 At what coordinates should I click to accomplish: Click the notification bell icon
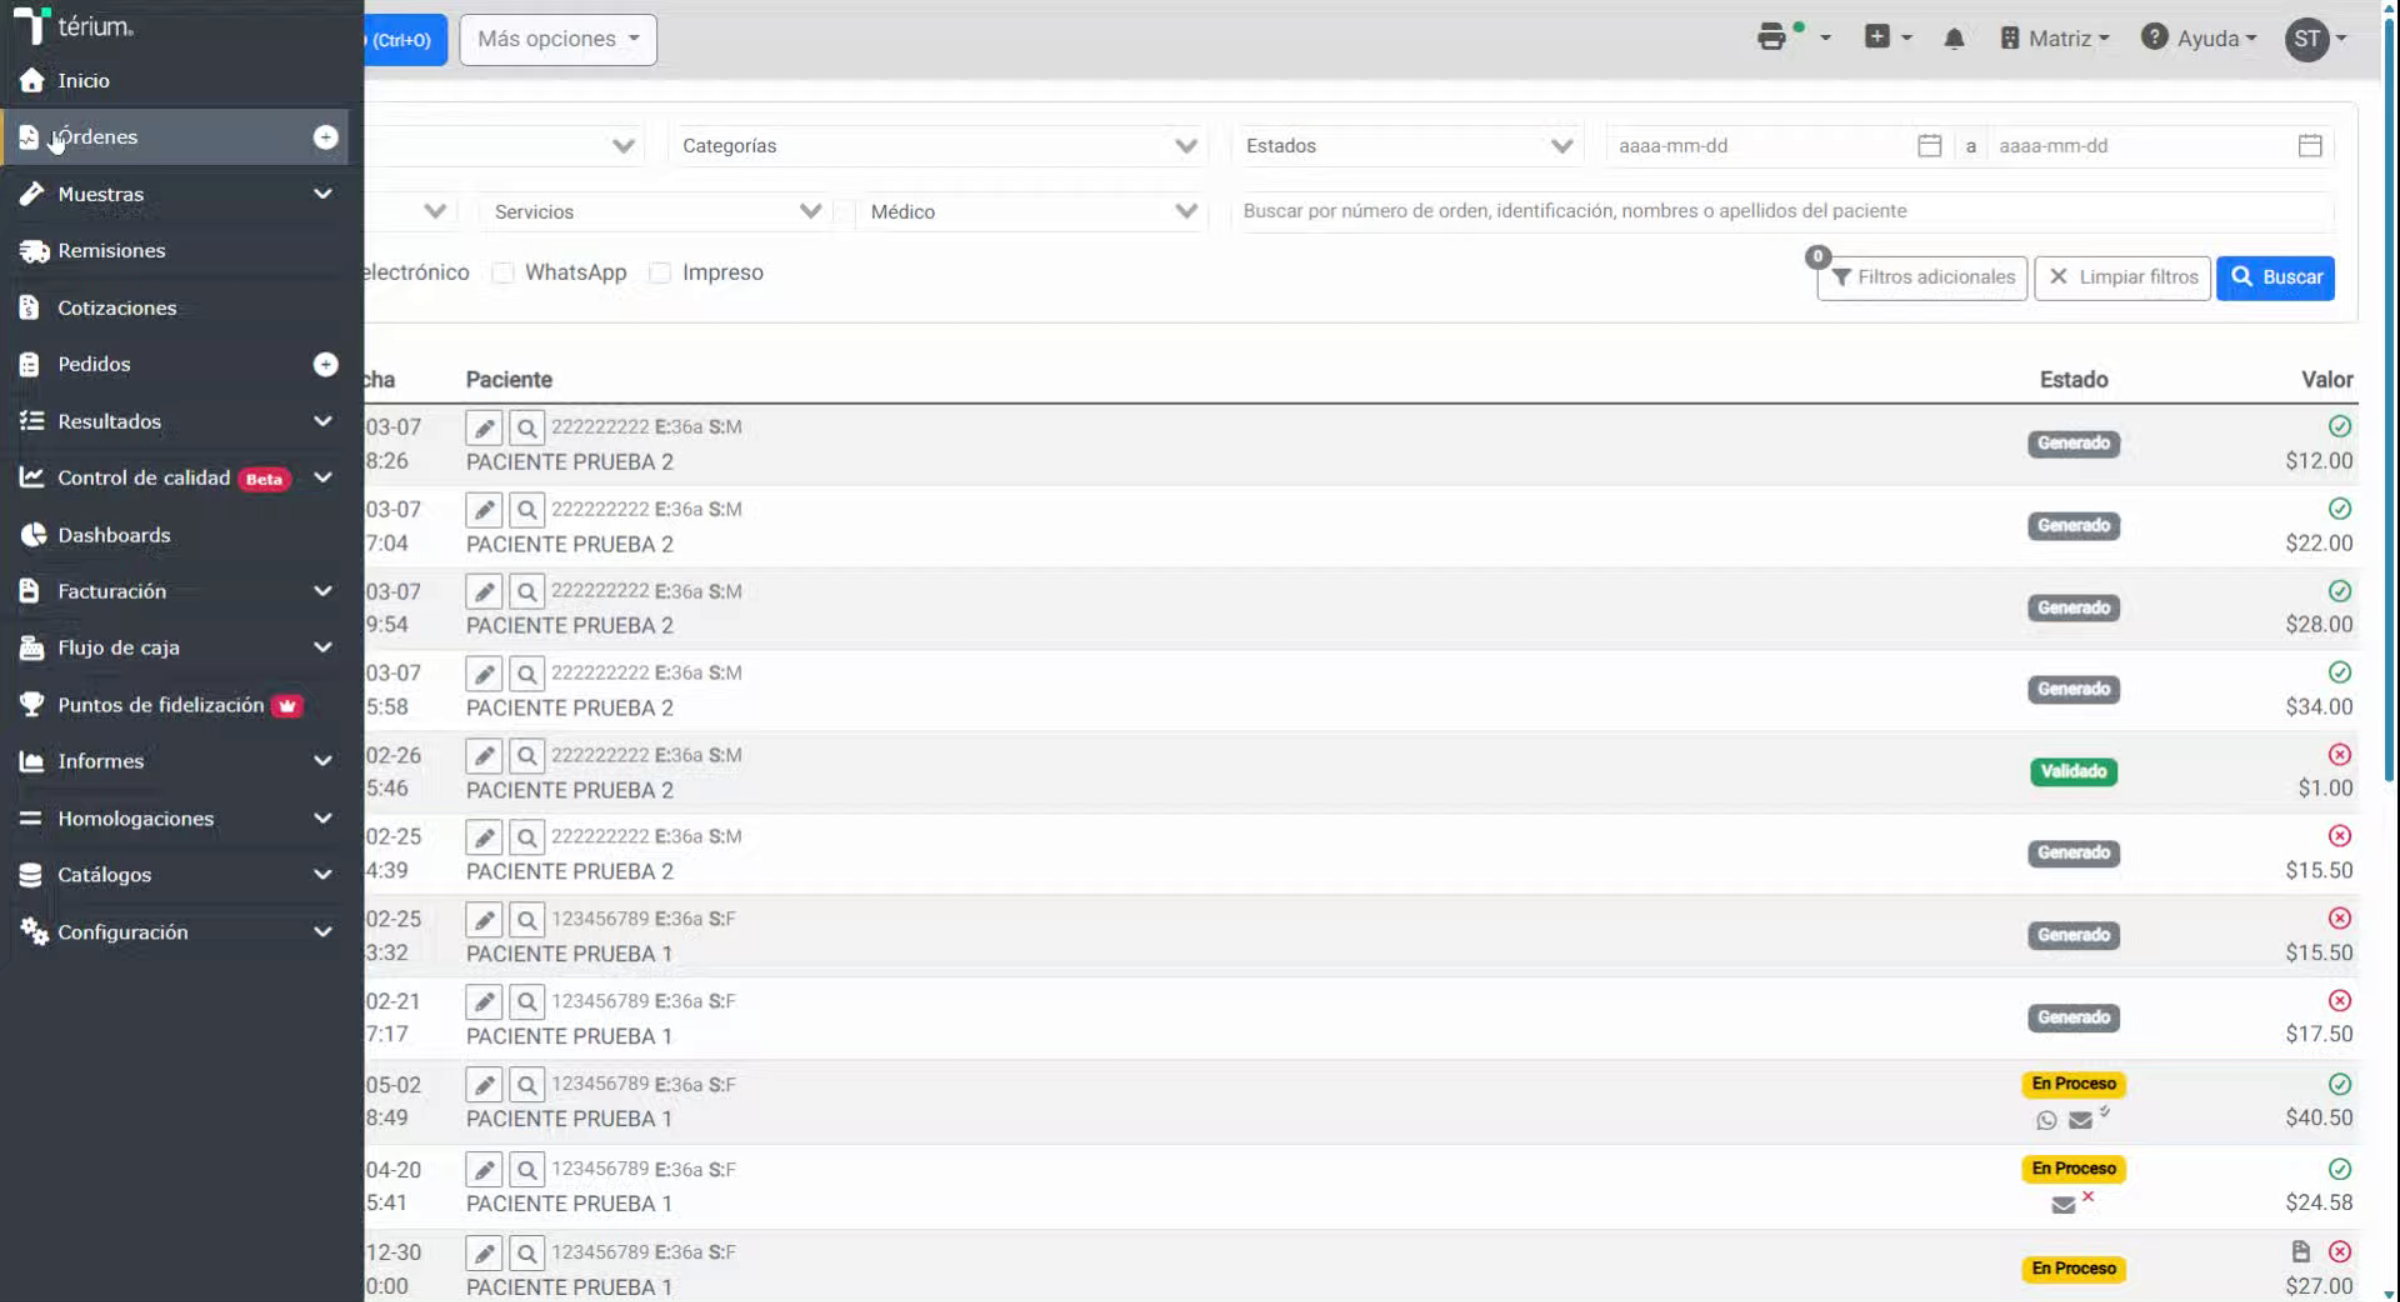pos(1954,39)
